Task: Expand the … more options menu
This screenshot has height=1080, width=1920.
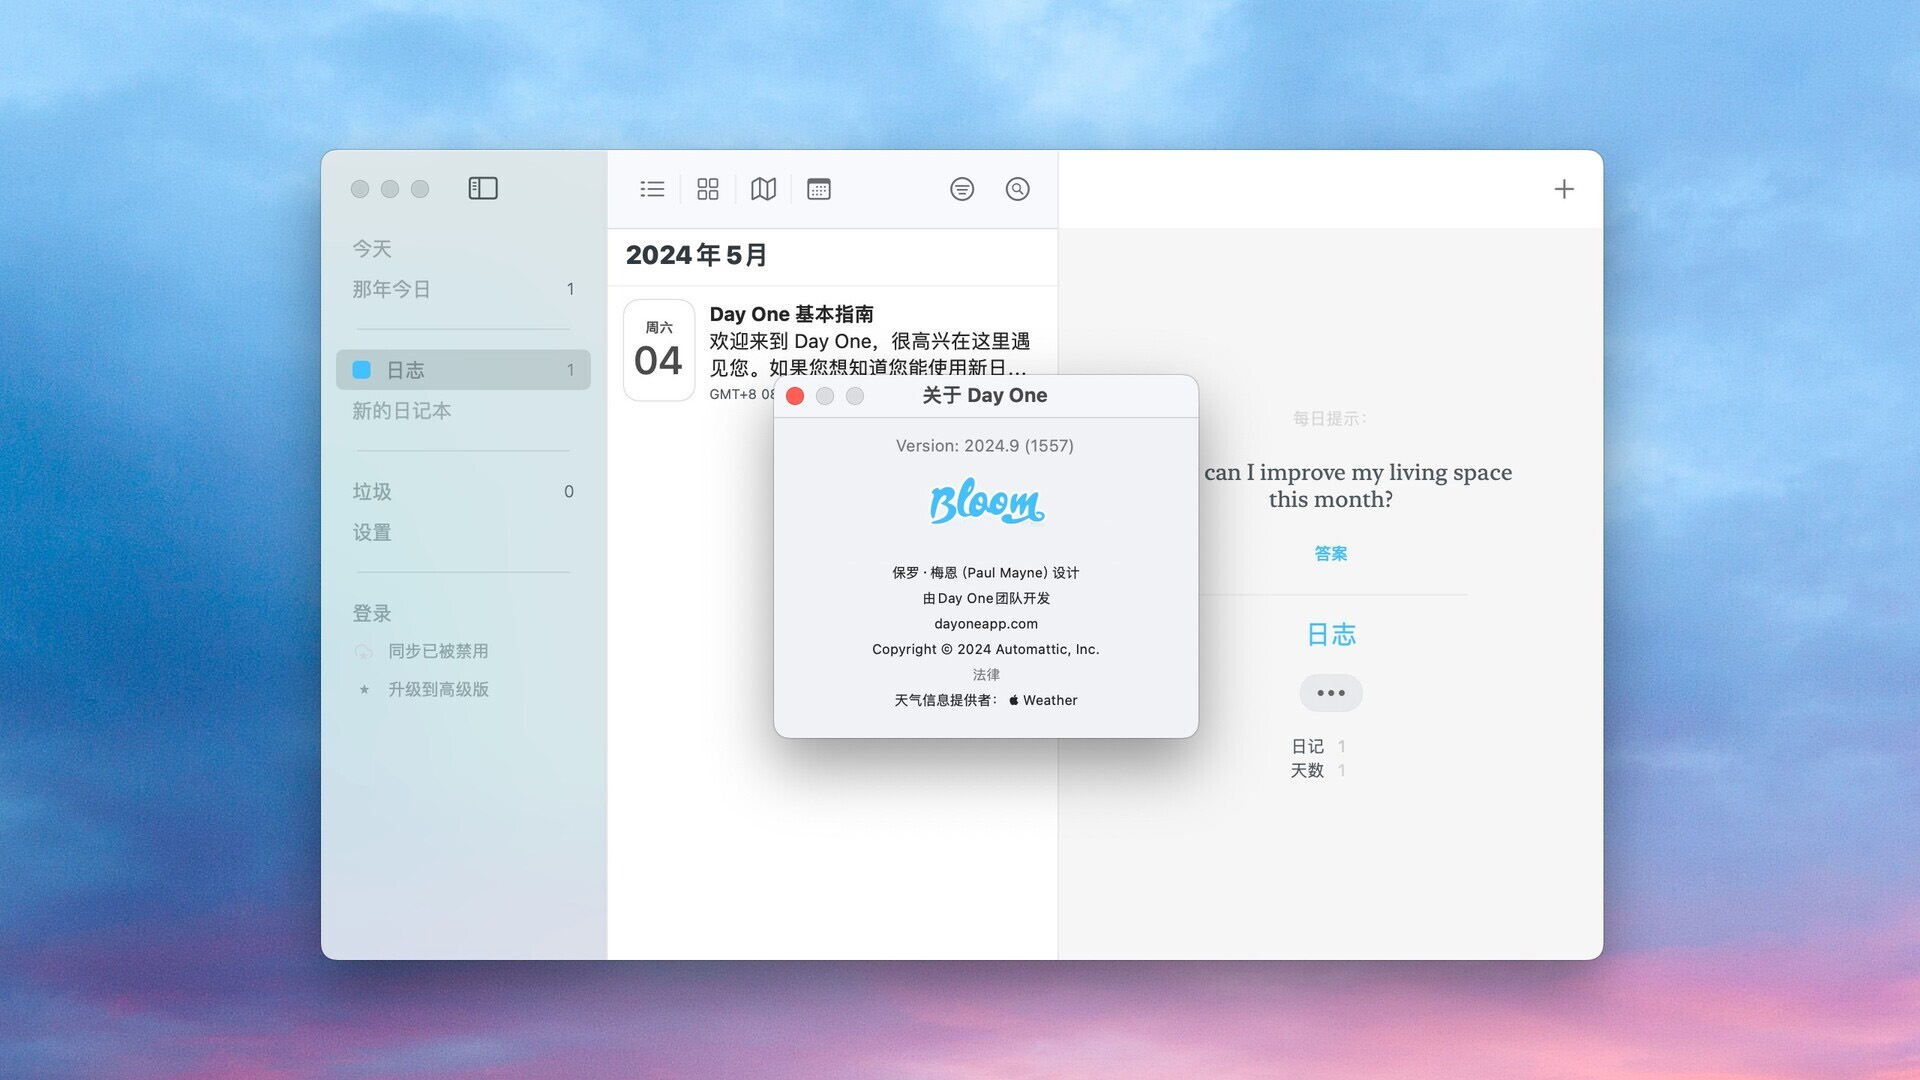Action: pos(1331,692)
